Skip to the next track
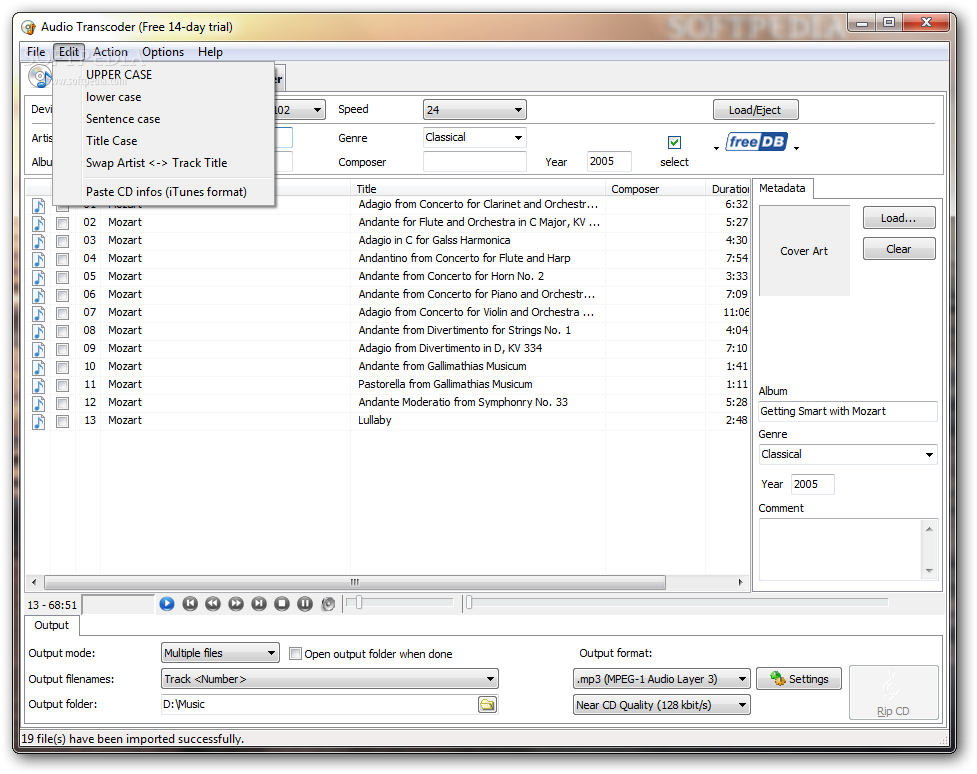The height and width of the screenshot is (774, 977). [259, 603]
